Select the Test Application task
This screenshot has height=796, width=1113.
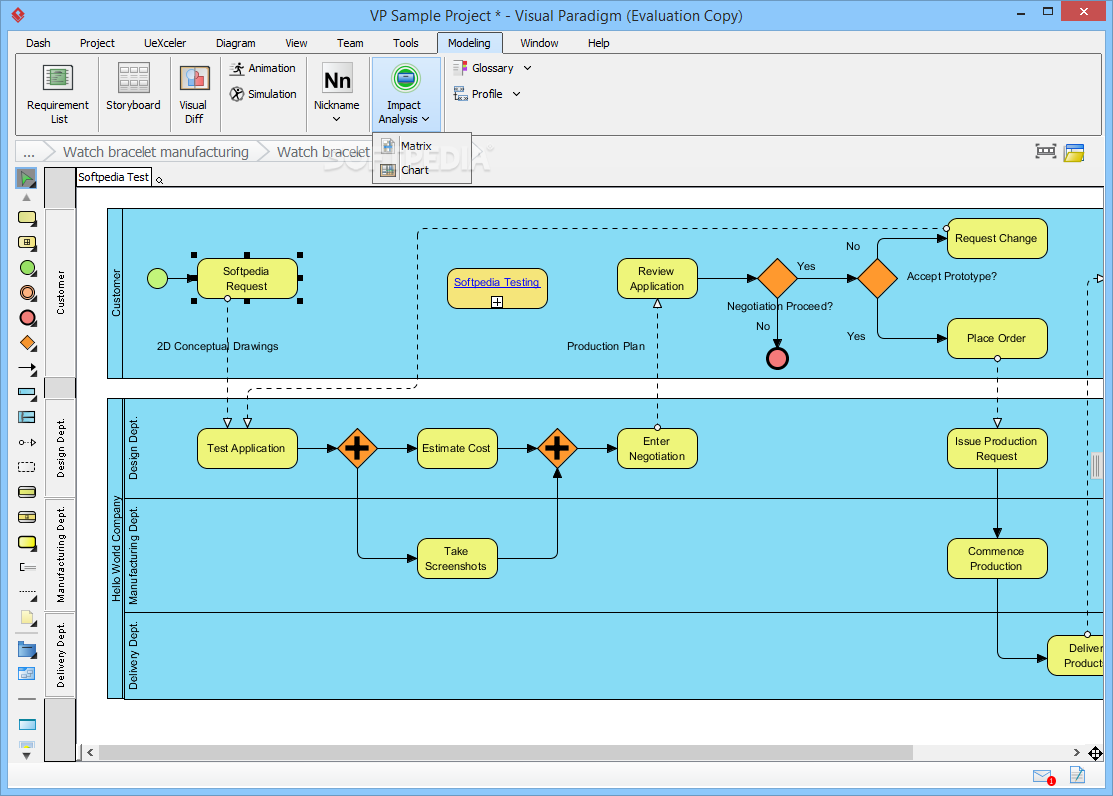(x=246, y=448)
